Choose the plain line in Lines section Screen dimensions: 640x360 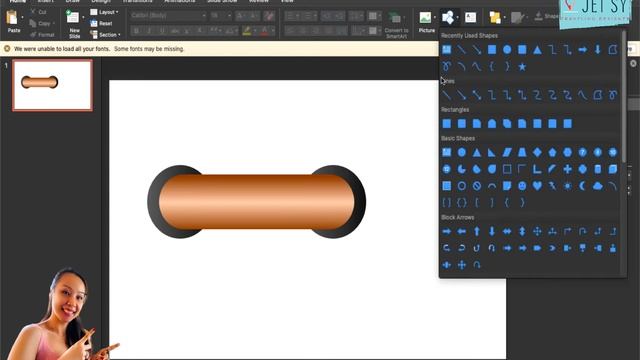point(447,95)
